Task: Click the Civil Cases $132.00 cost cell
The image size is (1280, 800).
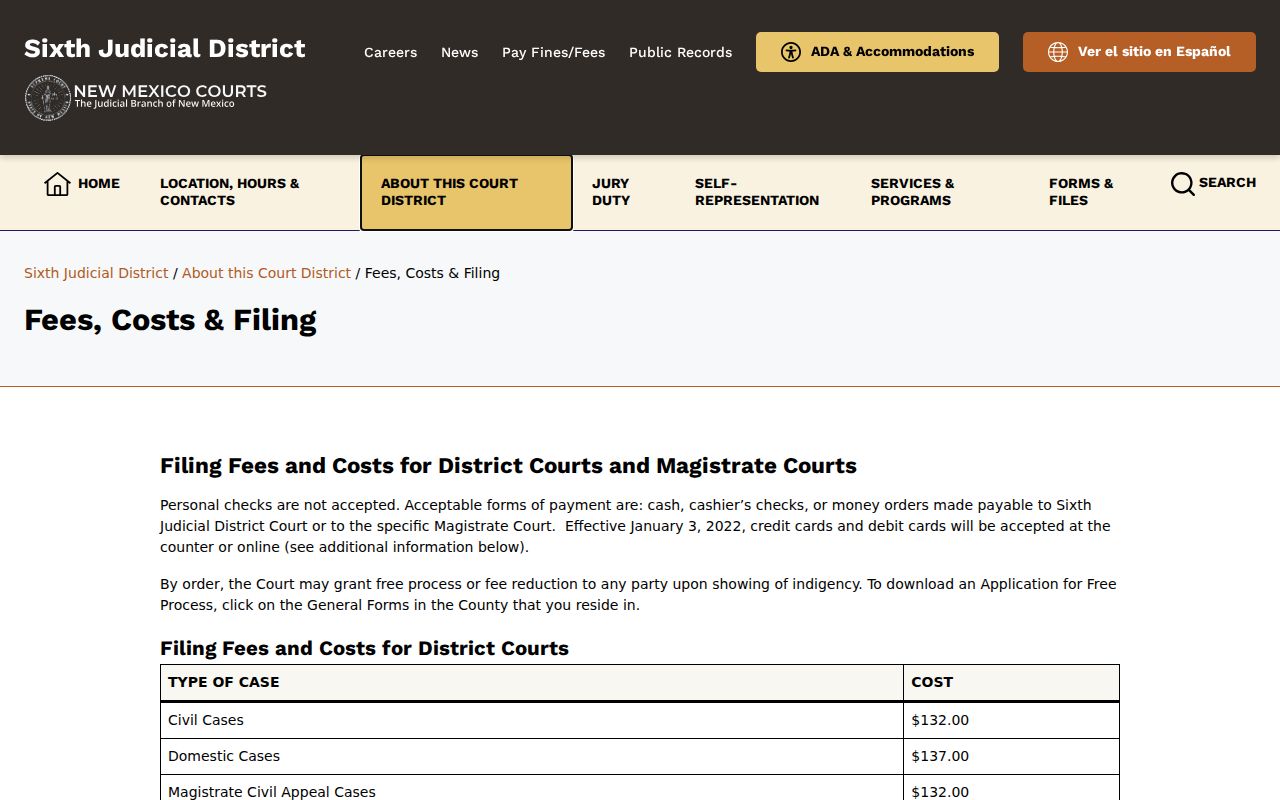Action: 1011,720
